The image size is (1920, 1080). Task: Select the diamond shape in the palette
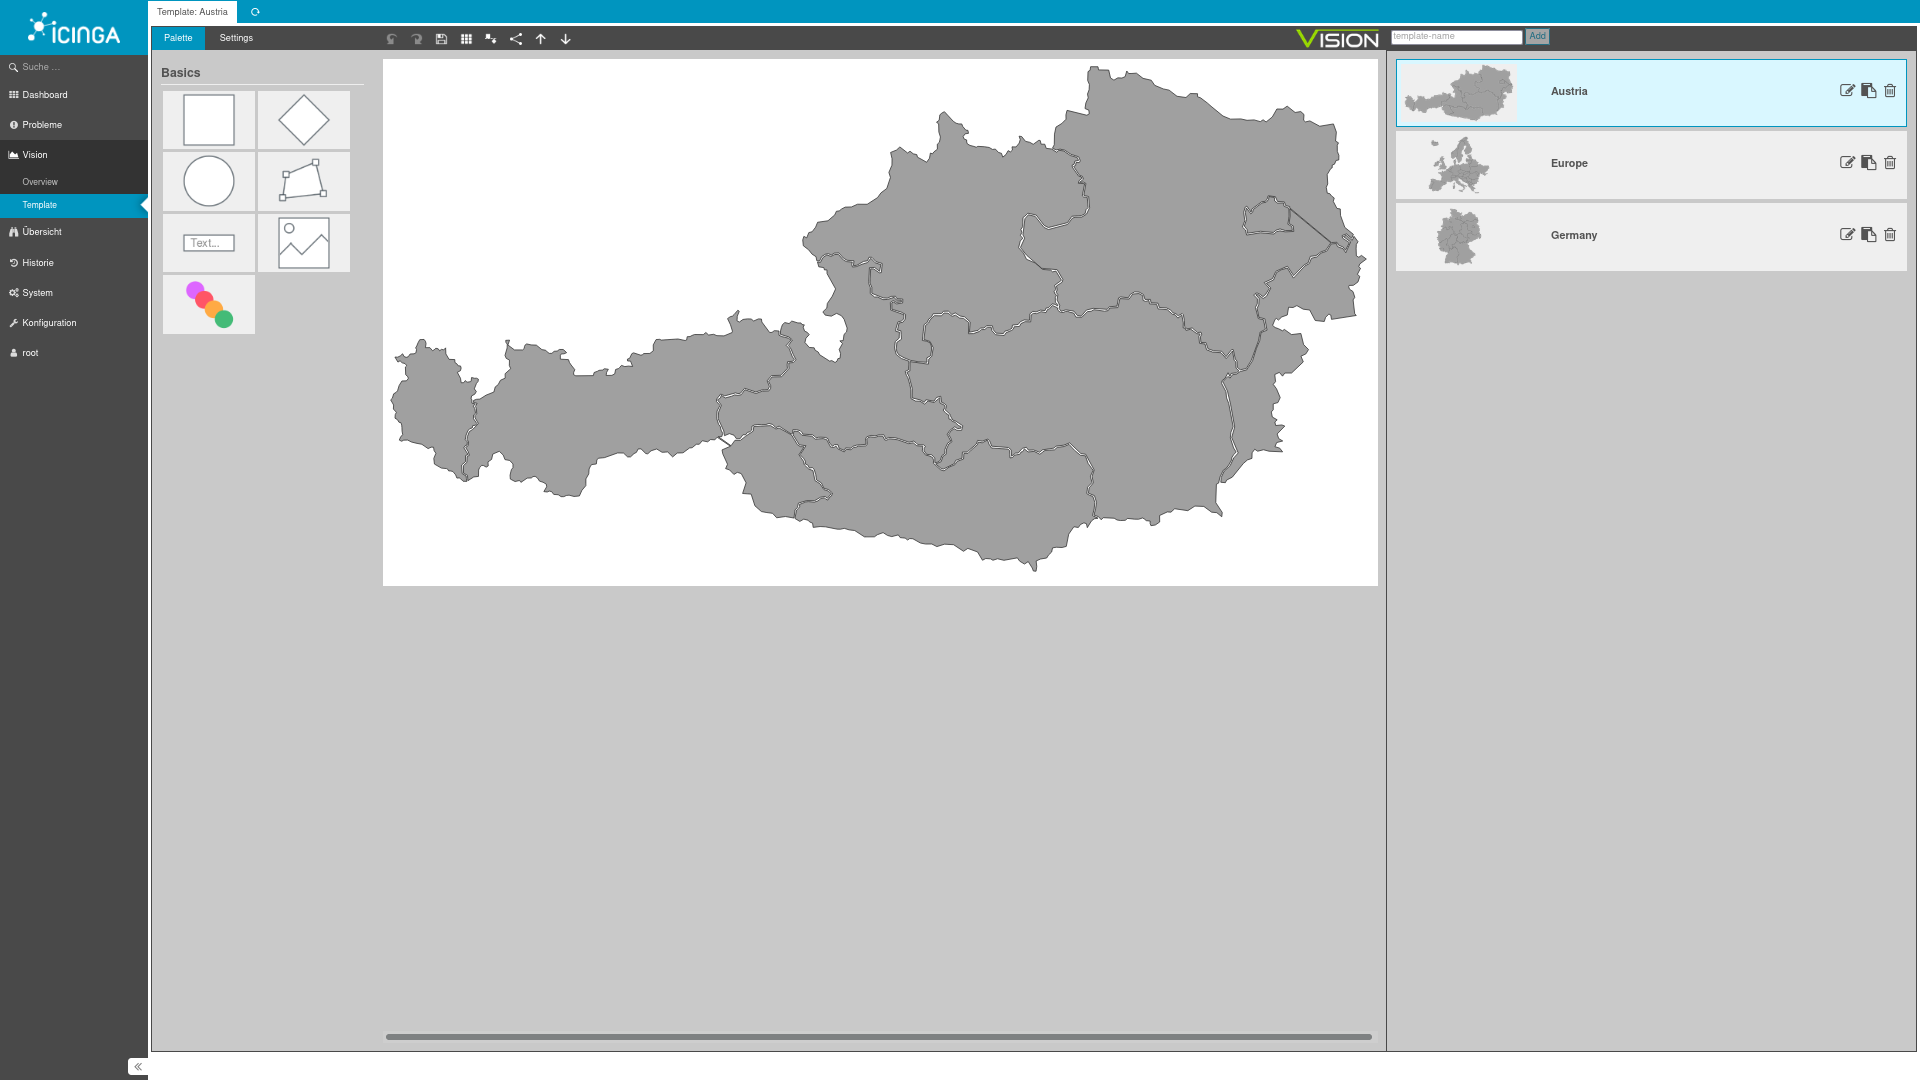pyautogui.click(x=304, y=120)
